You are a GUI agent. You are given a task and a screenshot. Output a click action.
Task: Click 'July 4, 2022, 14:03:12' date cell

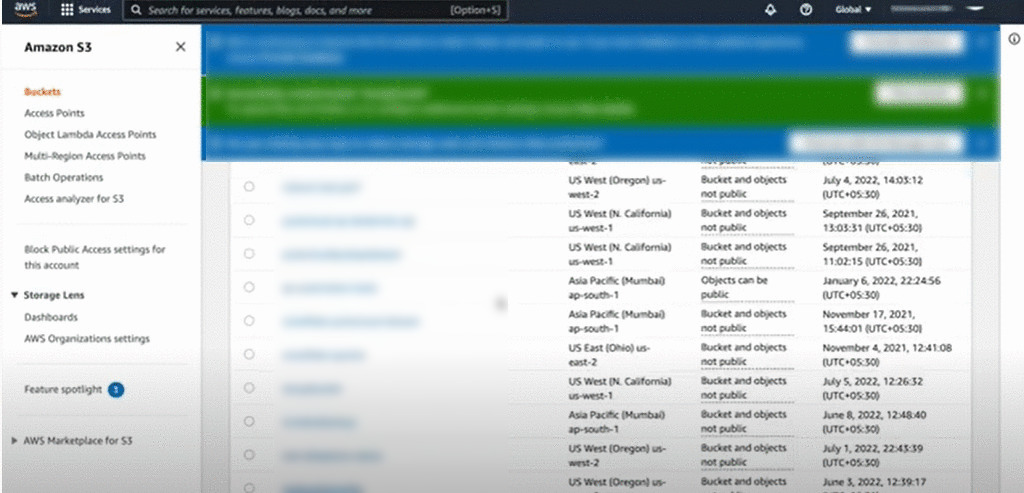(x=872, y=187)
